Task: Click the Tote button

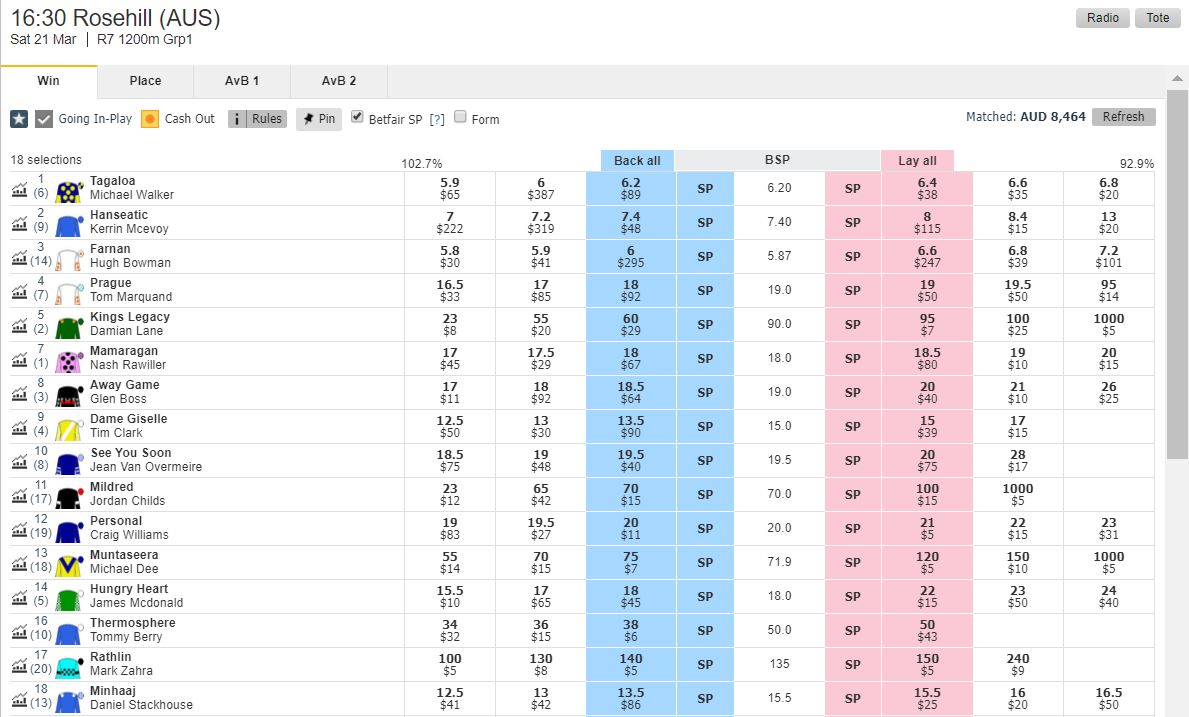Action: coord(1157,18)
